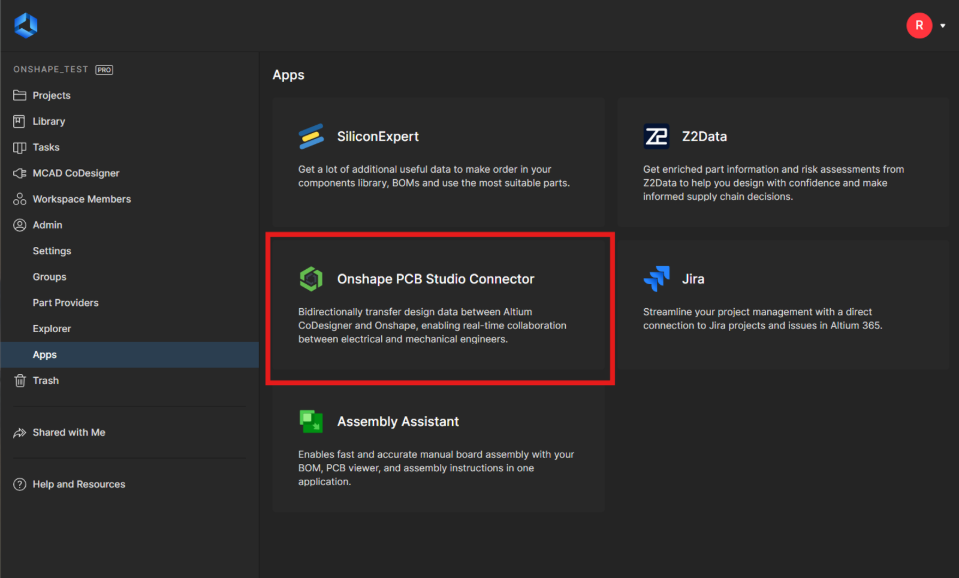Open Library in the sidebar
This screenshot has width=959, height=578.
pyautogui.click(x=49, y=121)
